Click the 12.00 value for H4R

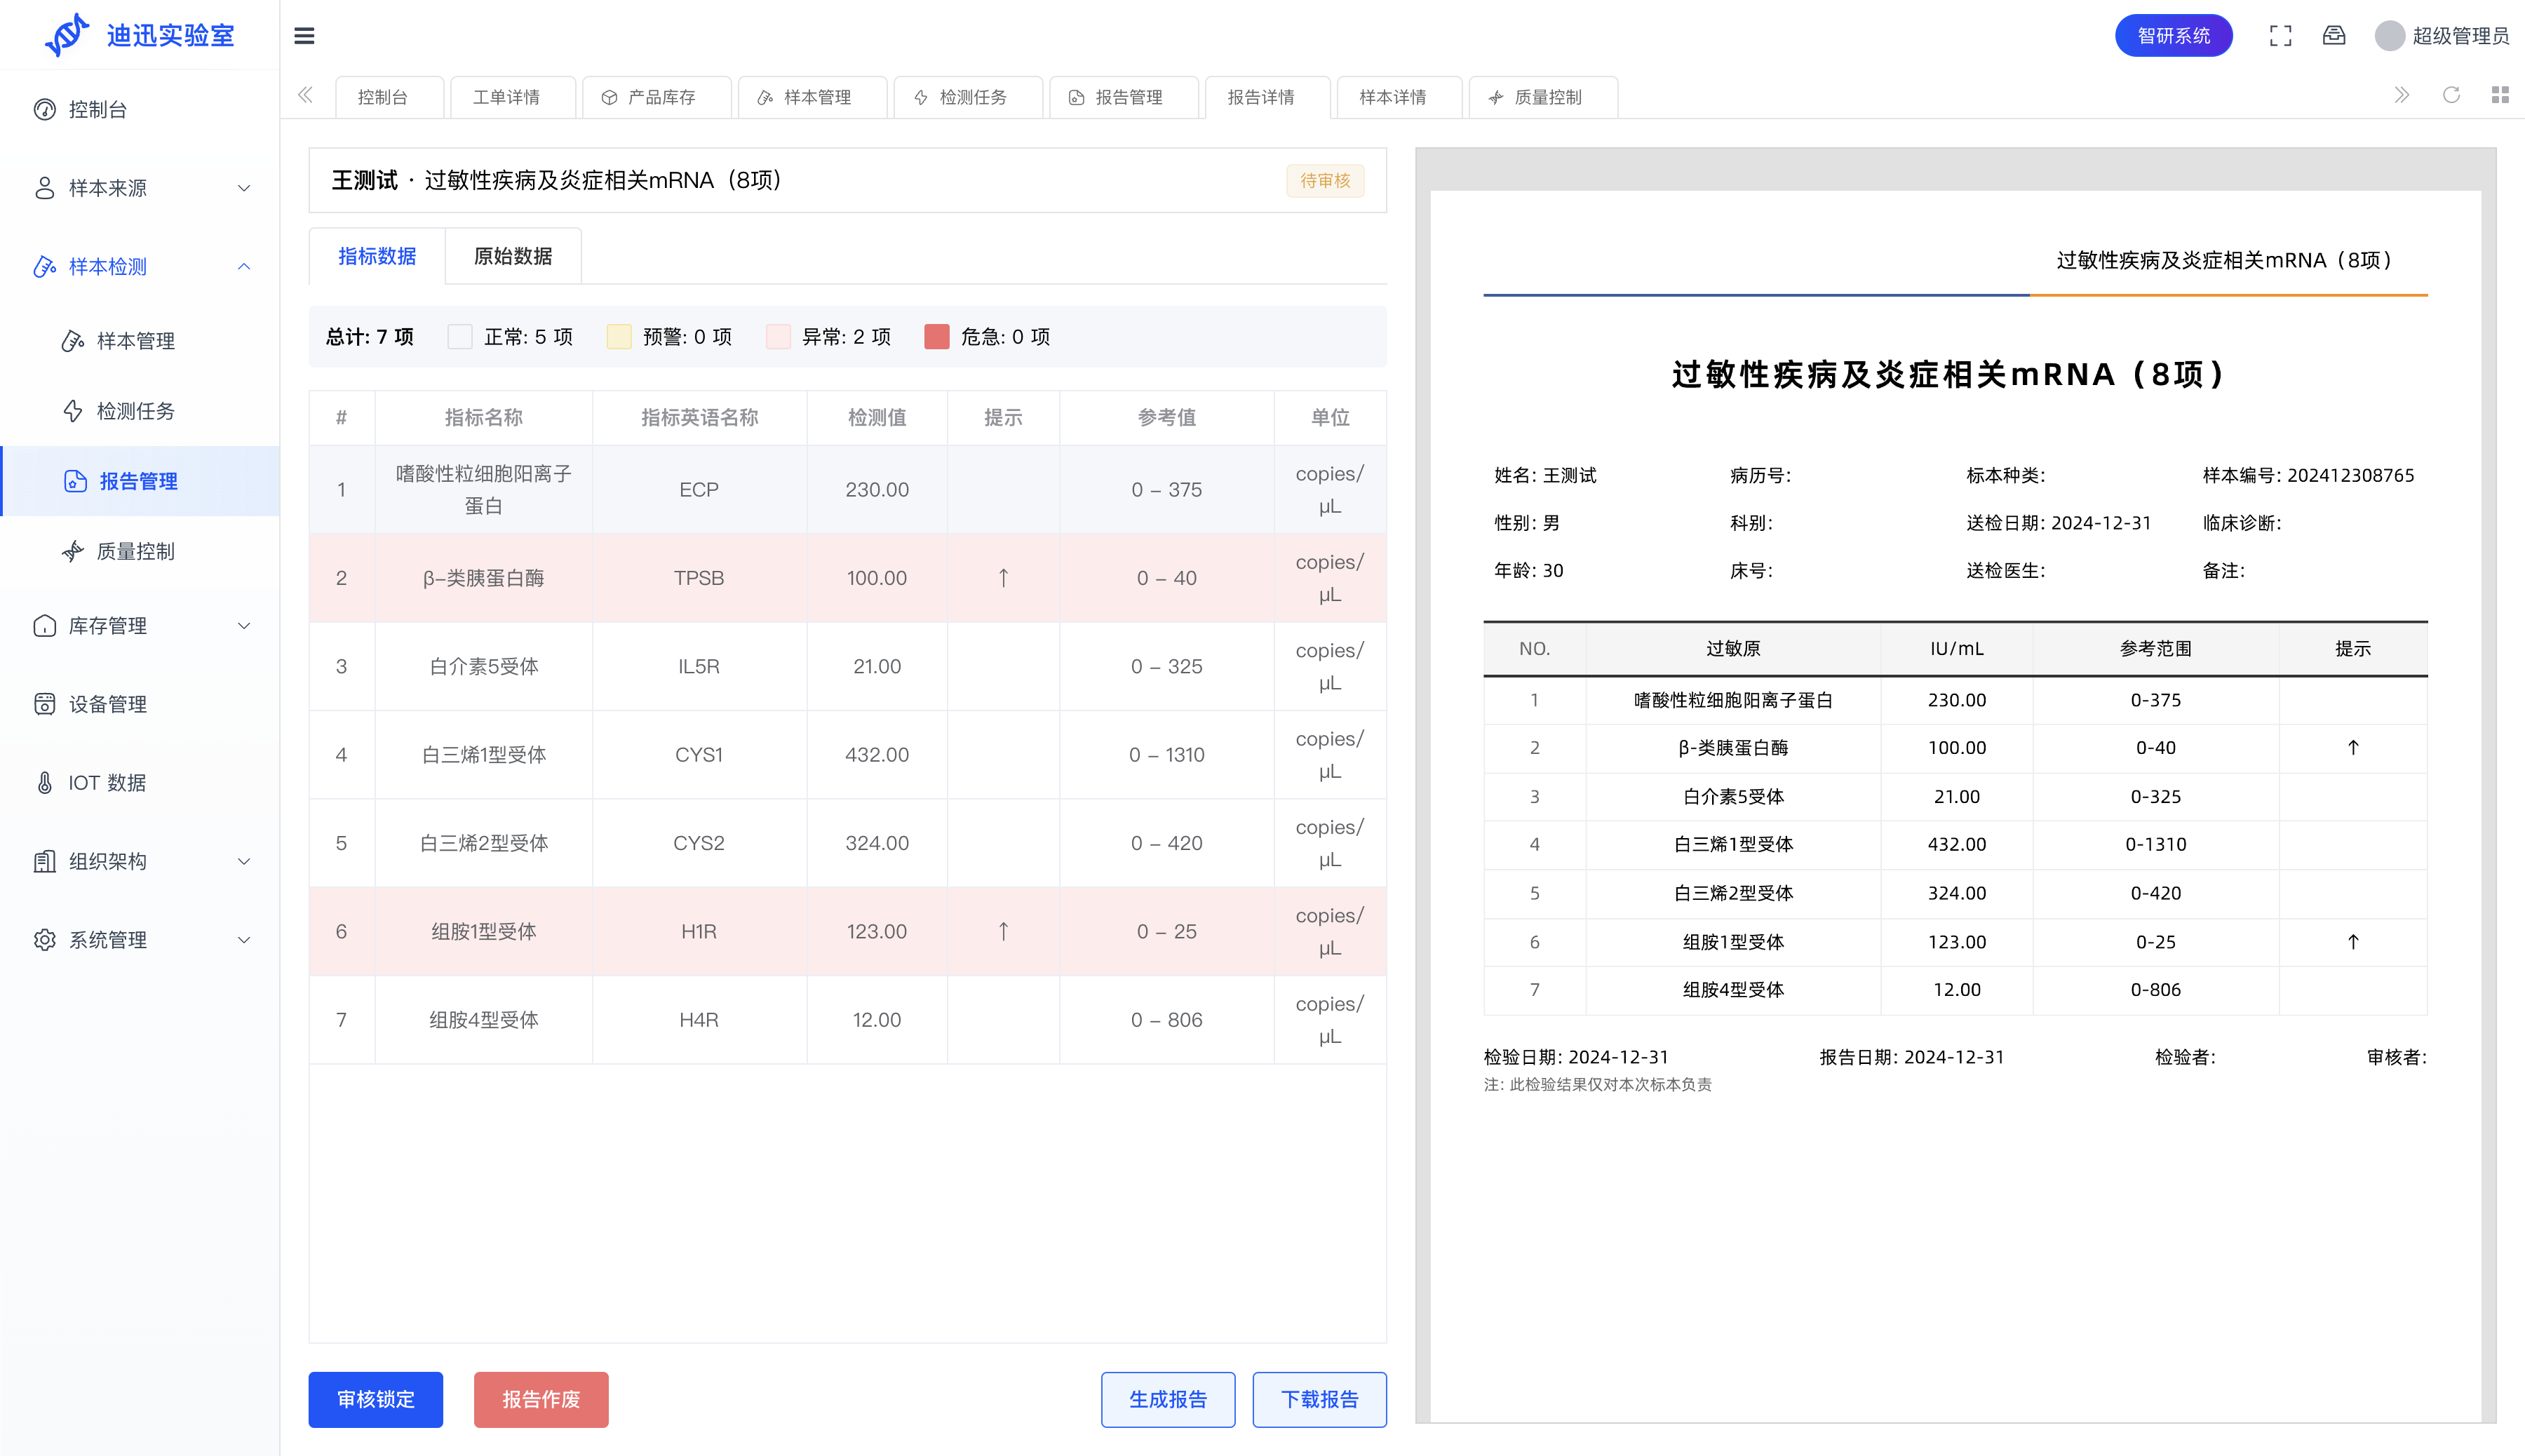pyautogui.click(x=877, y=1020)
